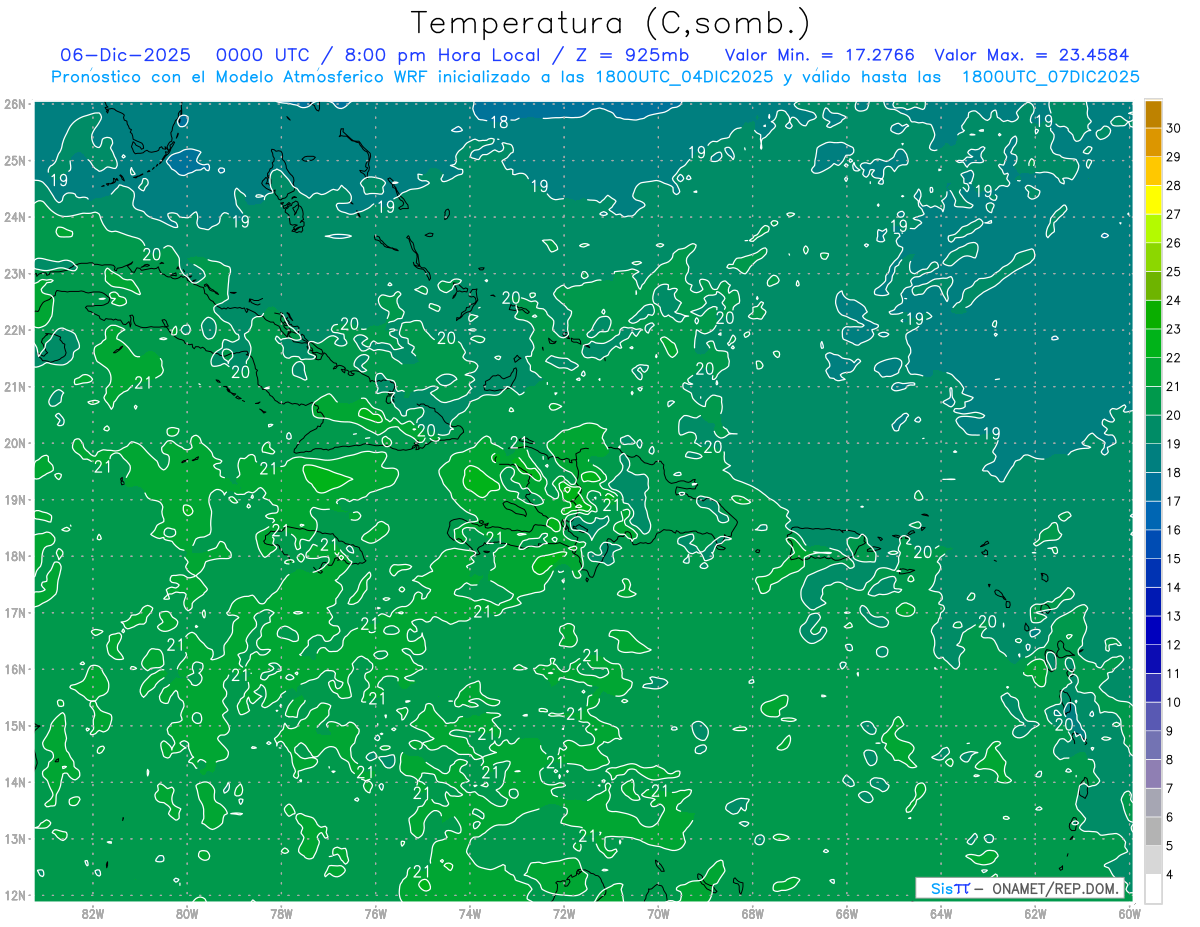Click the 19 contour label near 63W 20N
The image size is (1200, 927).
[x=991, y=433]
